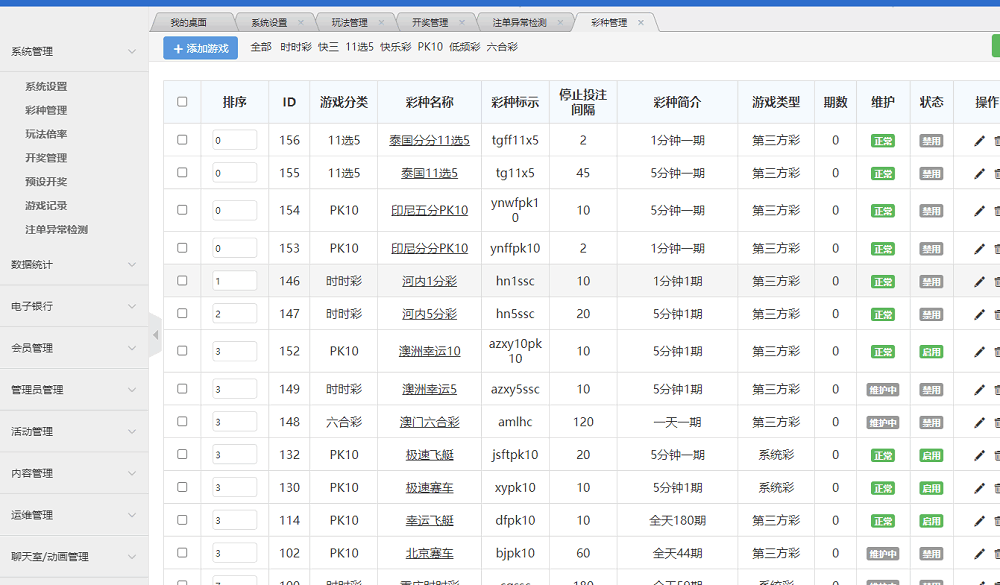The height and width of the screenshot is (585, 1000).
Task: Collapse the sidebar using the left arrow handle
Action: [x=155, y=335]
